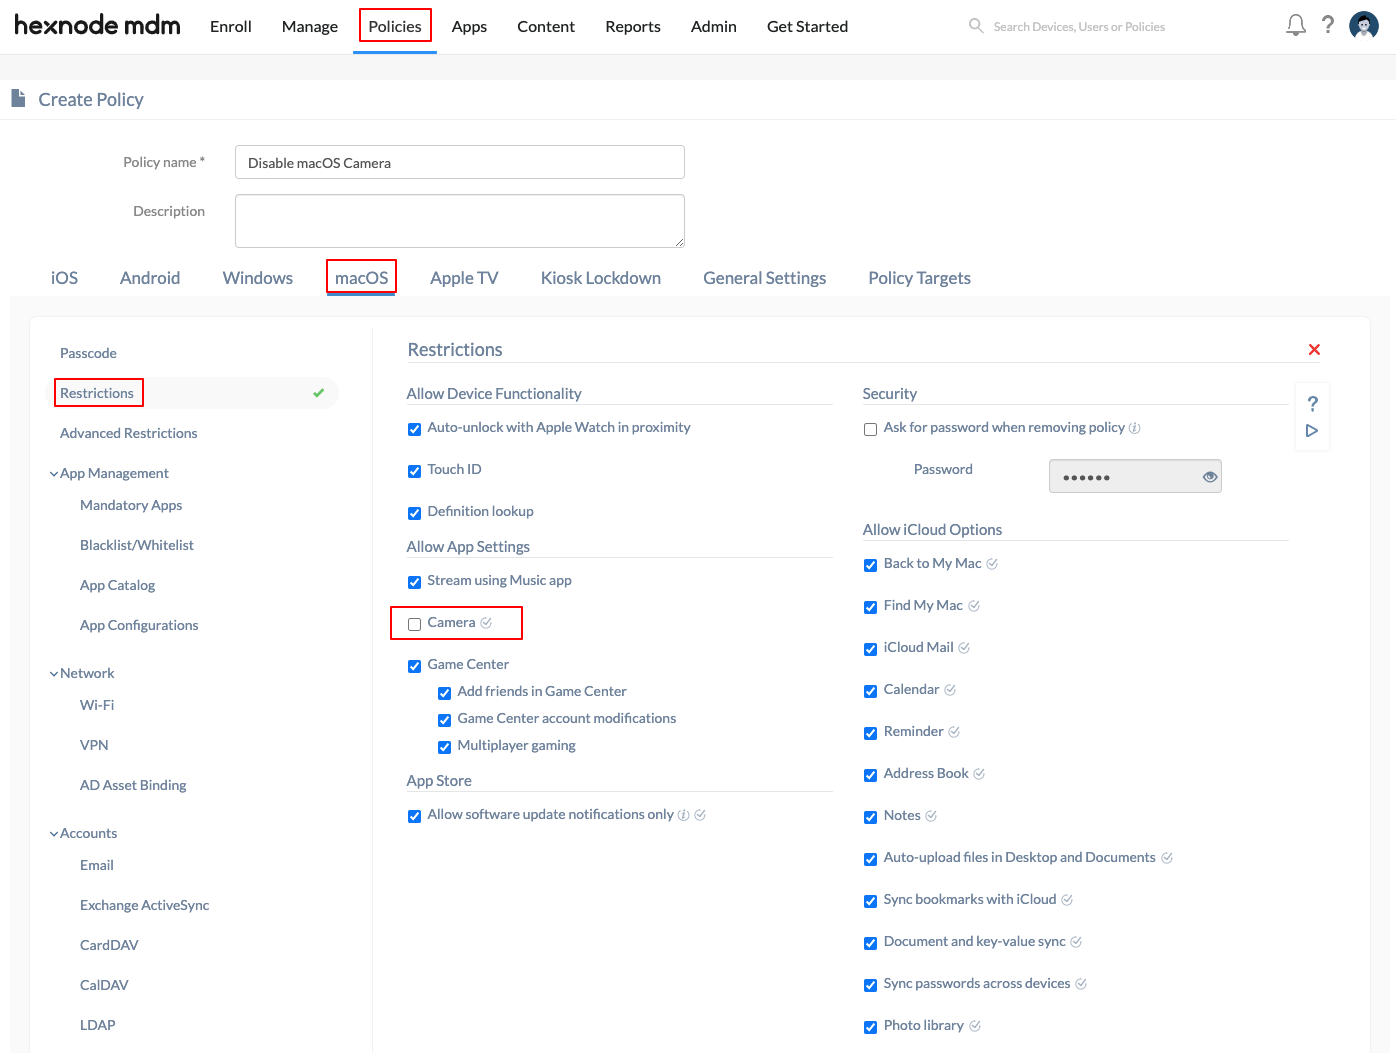Screen dimensions: 1396x1053
Task: Collapse the Accounts section
Action: (54, 834)
